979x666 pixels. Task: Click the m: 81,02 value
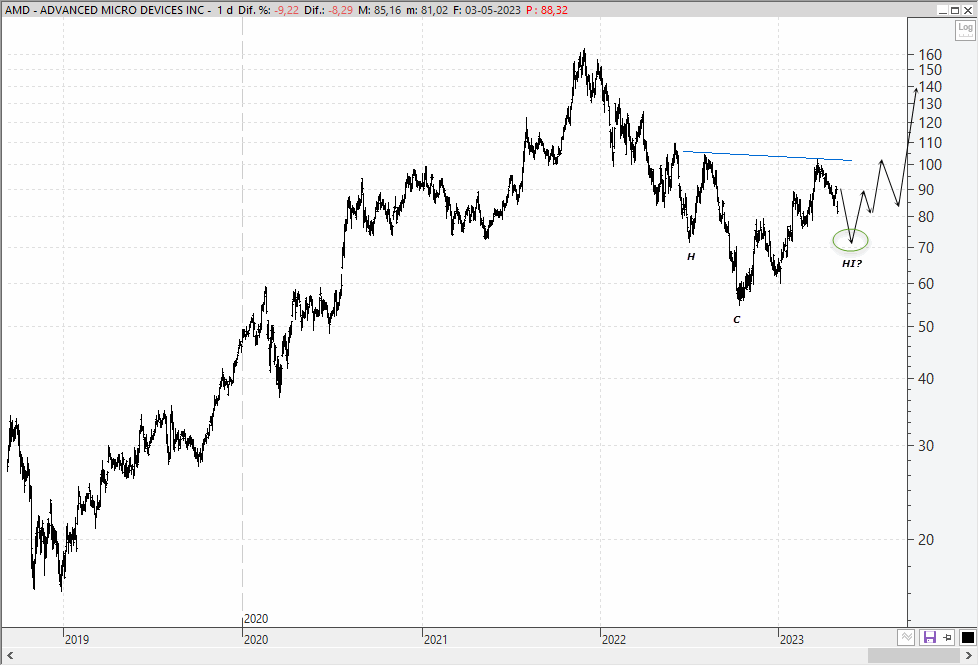pos(427,10)
